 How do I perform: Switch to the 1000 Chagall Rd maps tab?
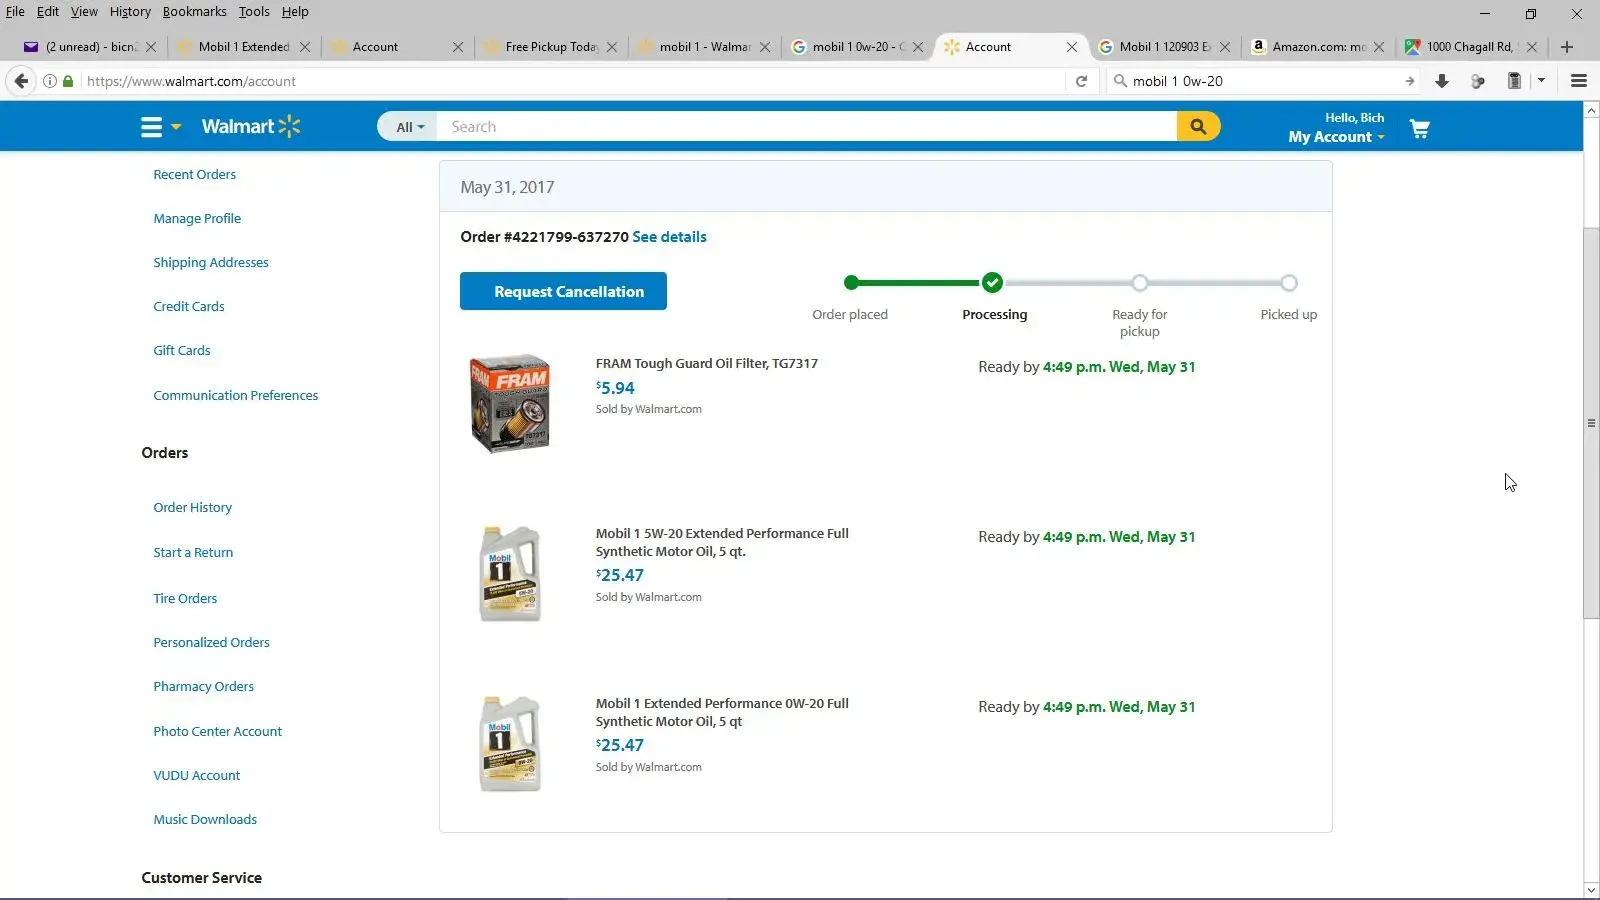point(1471,47)
